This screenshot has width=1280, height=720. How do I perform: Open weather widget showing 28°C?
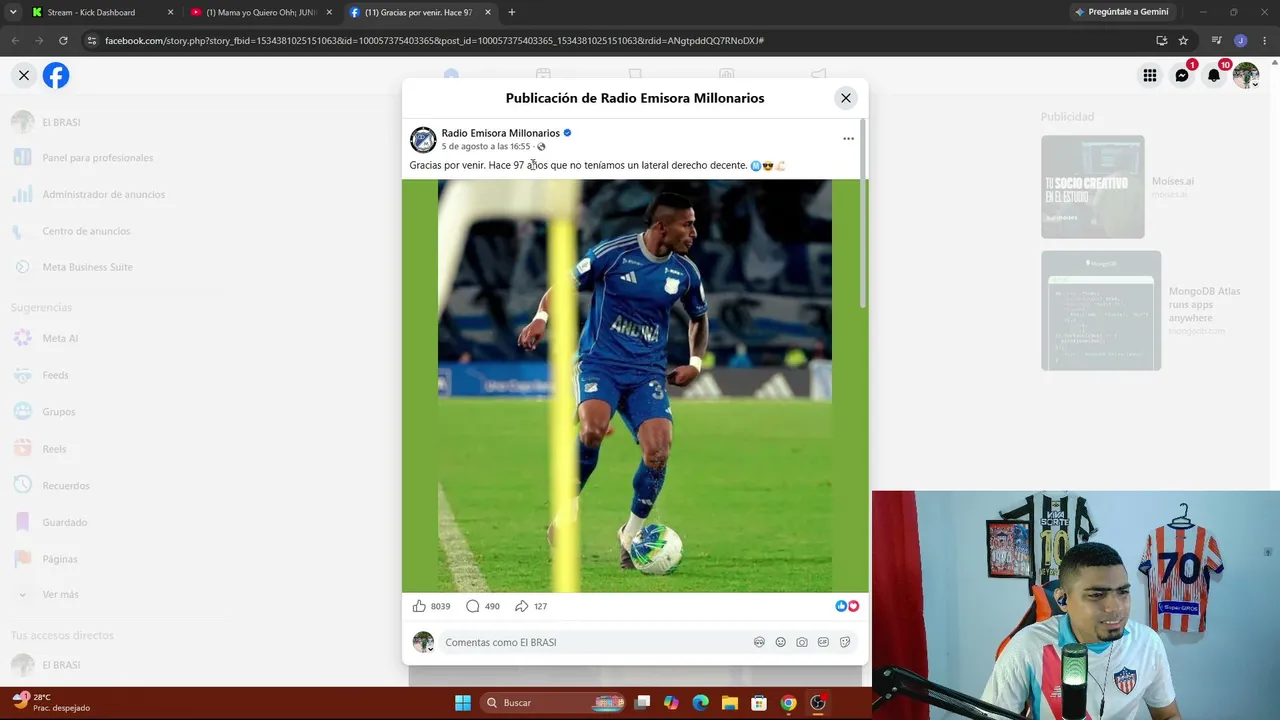52,702
